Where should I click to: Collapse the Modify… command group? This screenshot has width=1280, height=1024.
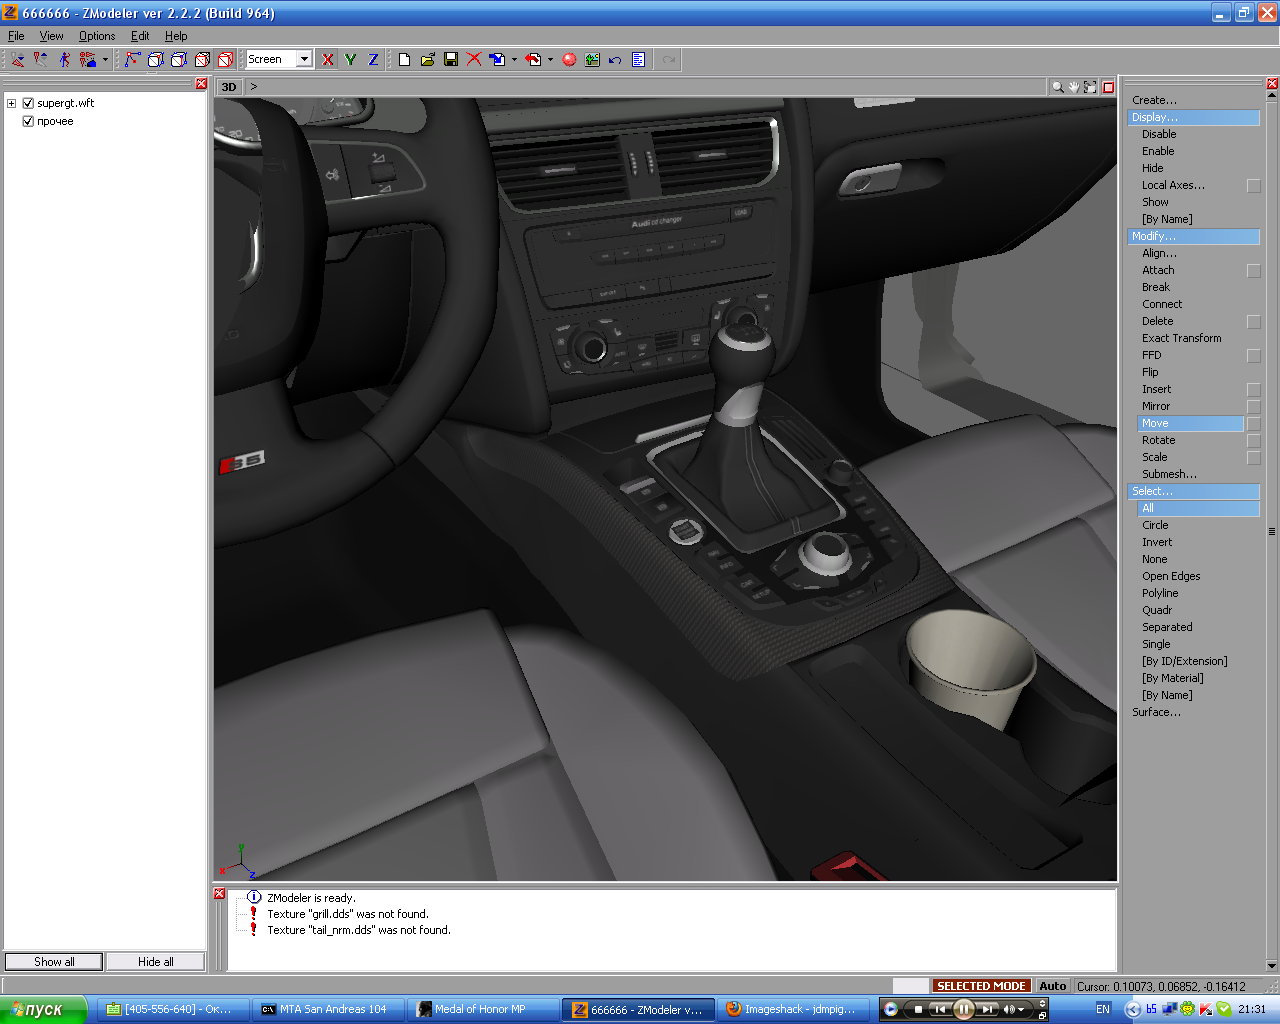pos(1194,237)
